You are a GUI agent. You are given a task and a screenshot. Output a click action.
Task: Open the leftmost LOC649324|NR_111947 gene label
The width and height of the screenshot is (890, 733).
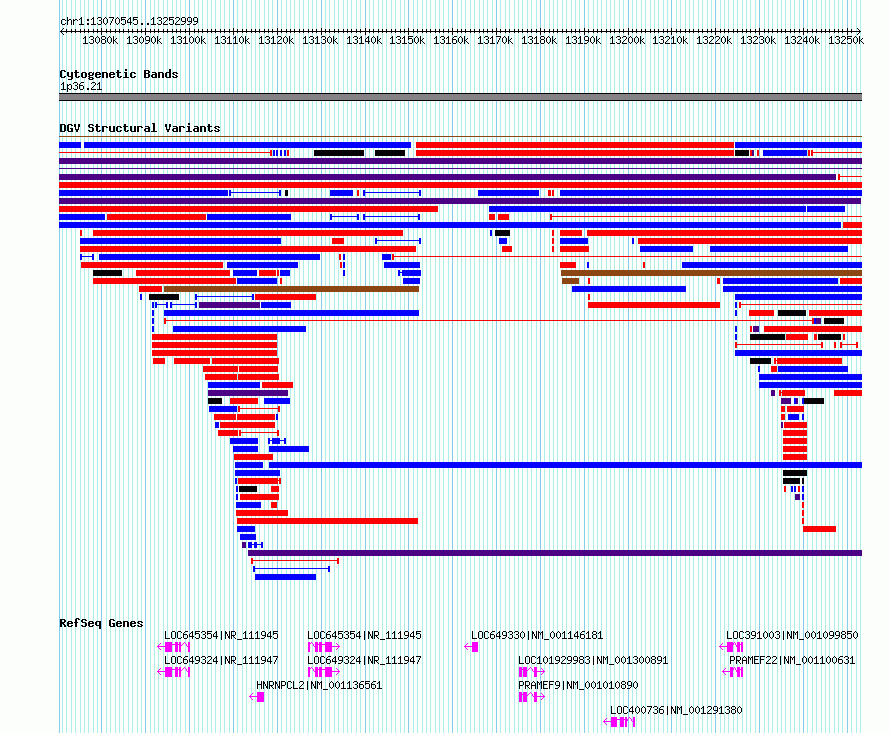click(221, 660)
